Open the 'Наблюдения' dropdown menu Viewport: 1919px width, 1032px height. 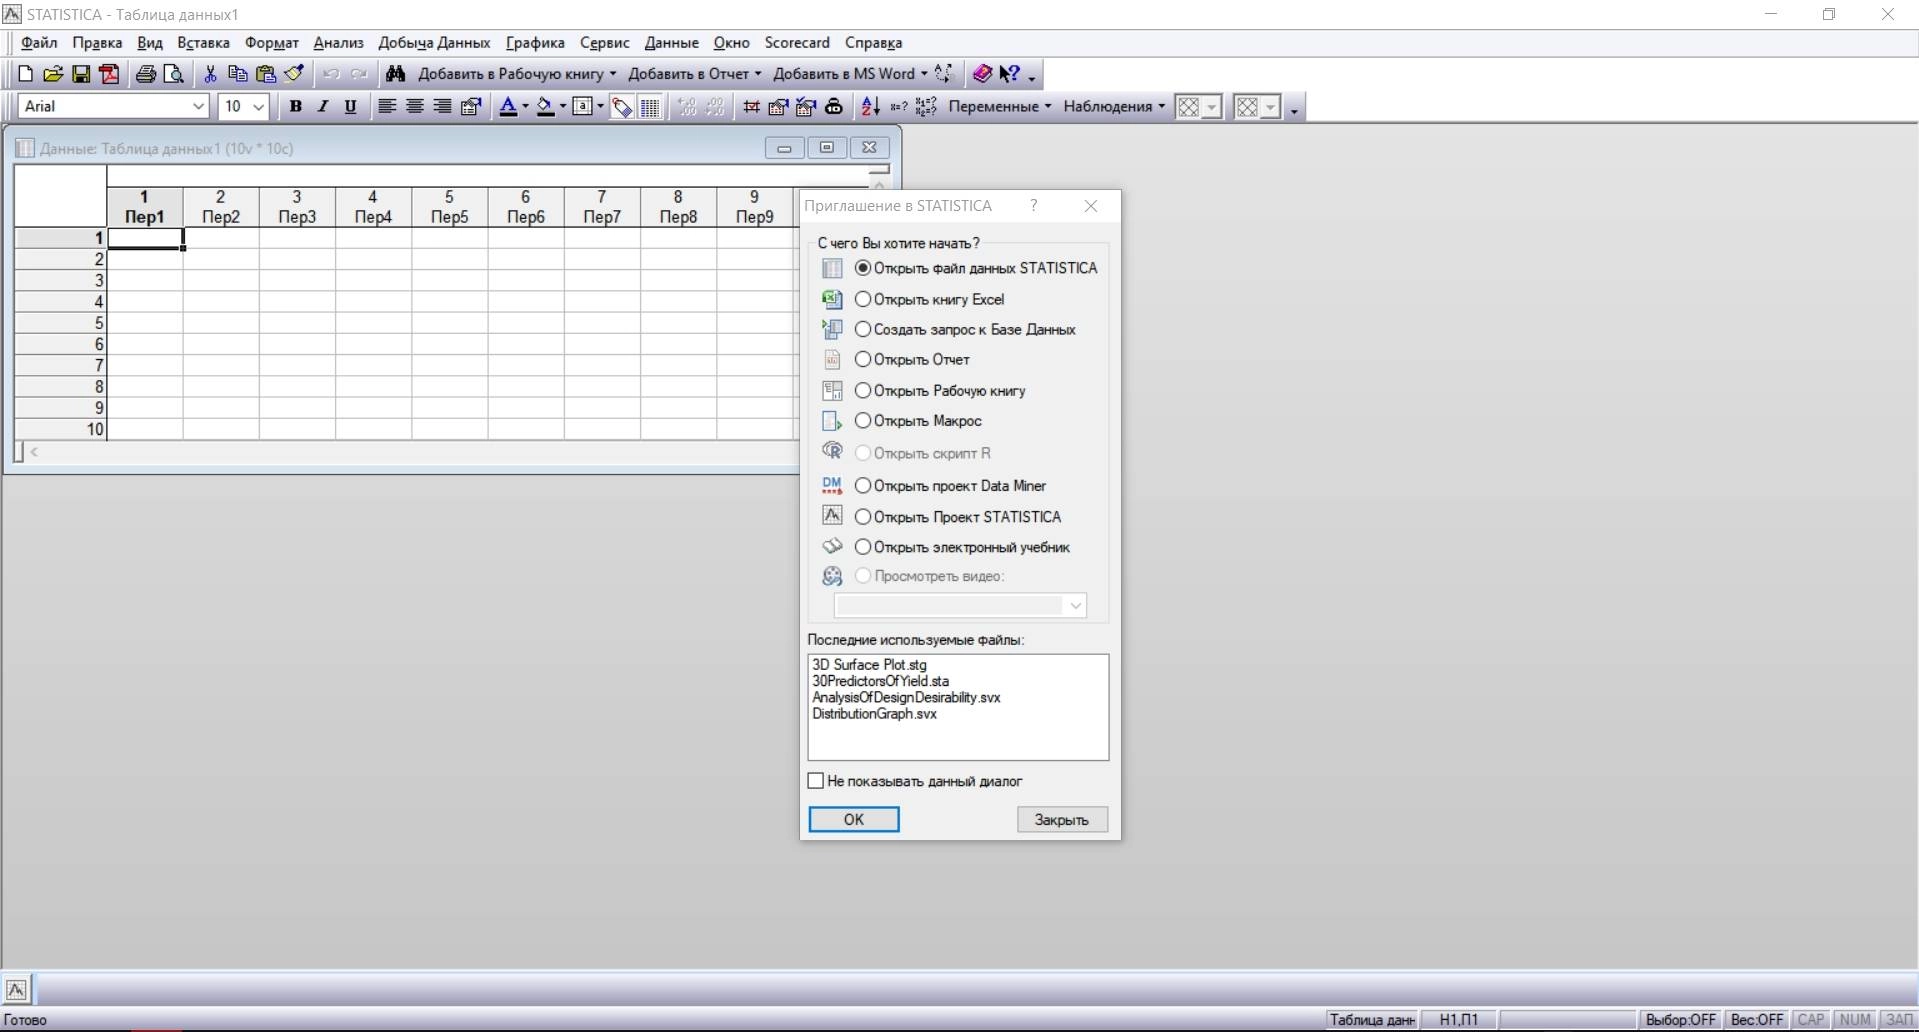pos(1114,107)
